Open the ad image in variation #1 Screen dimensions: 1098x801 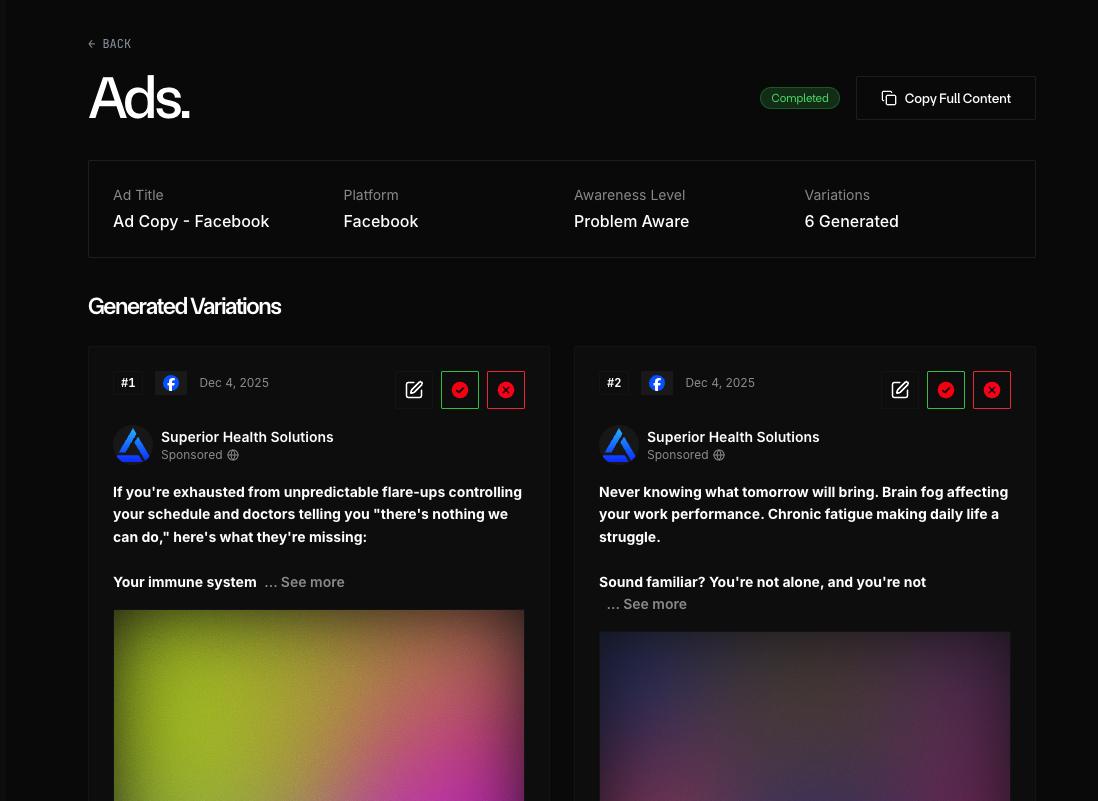[x=319, y=705]
